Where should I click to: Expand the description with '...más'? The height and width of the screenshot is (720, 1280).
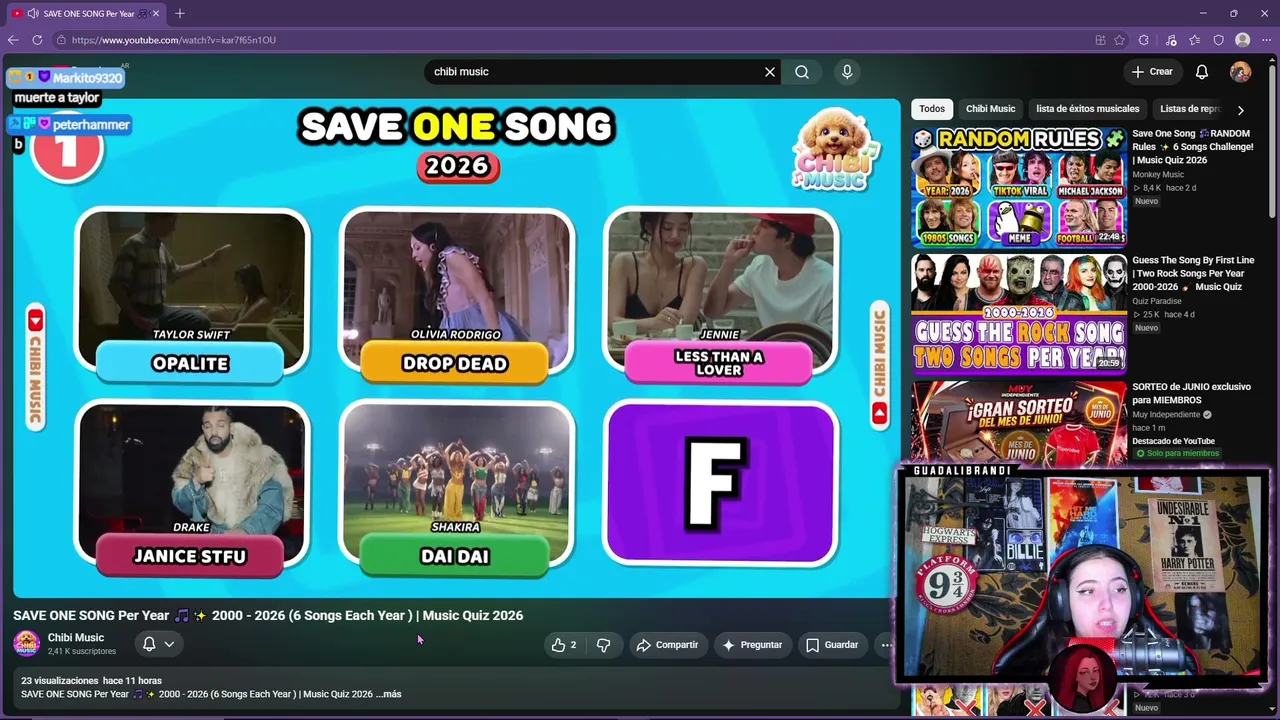click(x=389, y=694)
